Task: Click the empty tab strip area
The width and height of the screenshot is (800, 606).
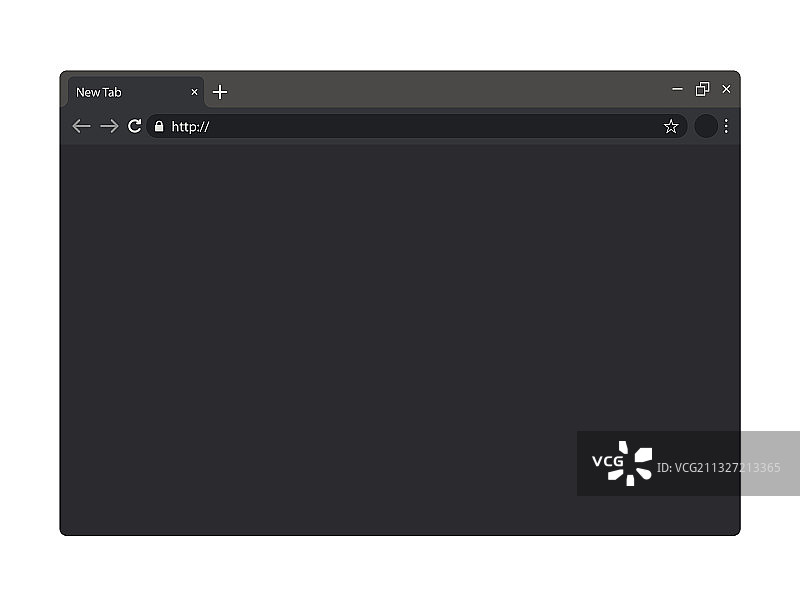Action: [449, 89]
